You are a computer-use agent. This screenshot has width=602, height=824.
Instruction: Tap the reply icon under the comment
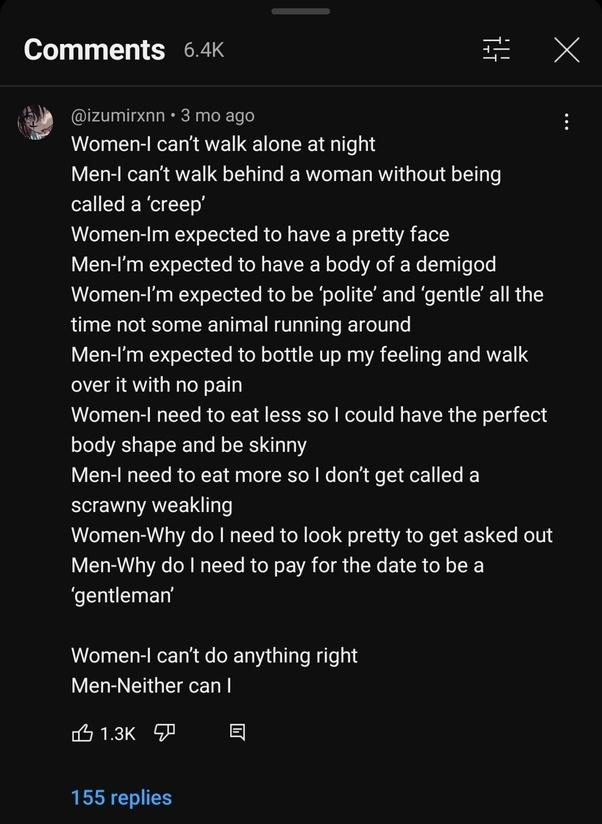click(x=237, y=734)
